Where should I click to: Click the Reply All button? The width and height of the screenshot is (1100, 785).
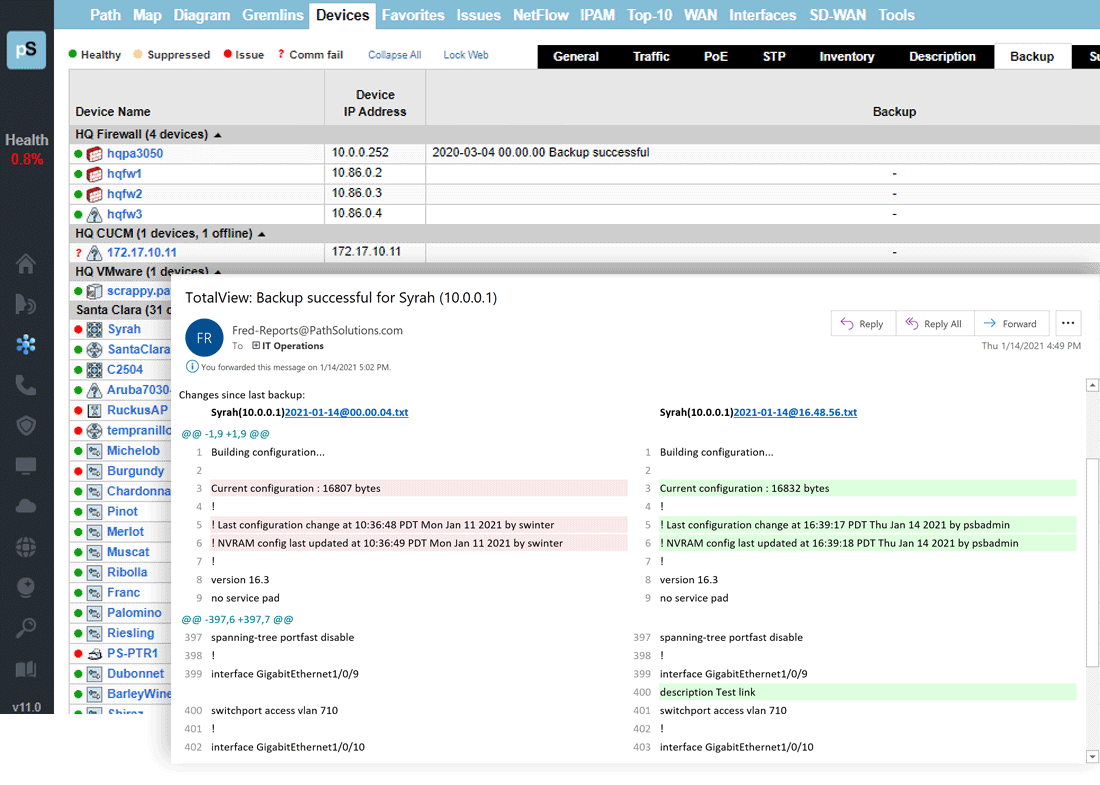click(934, 324)
